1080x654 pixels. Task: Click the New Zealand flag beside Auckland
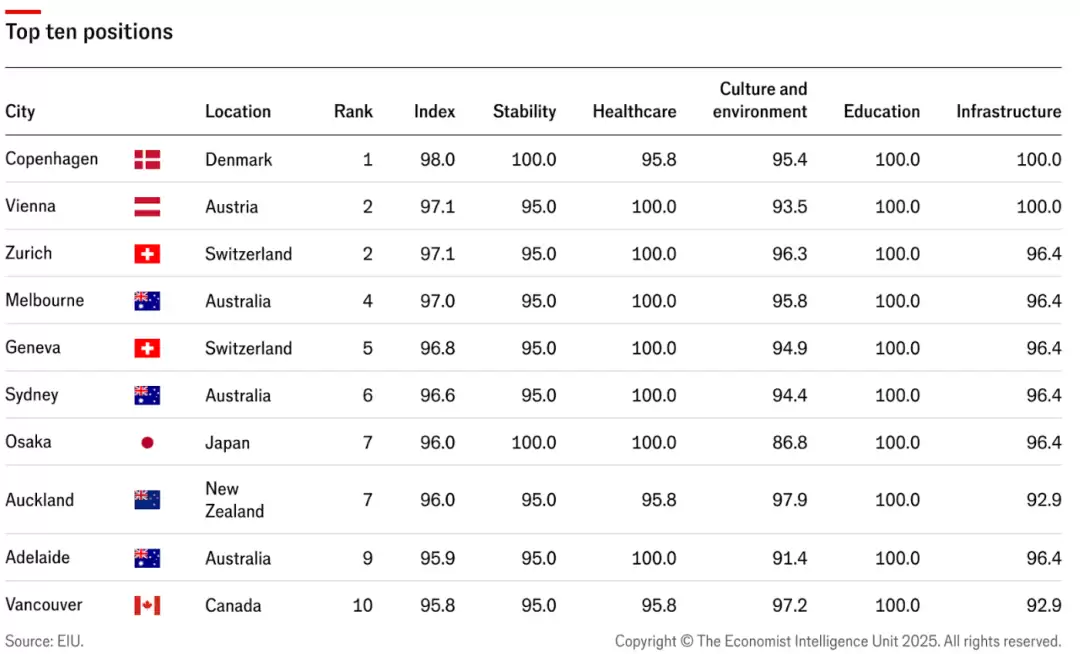coord(147,500)
